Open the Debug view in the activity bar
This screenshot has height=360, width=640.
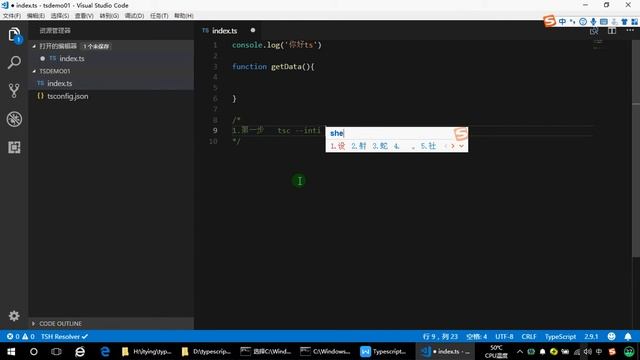[x=14, y=119]
